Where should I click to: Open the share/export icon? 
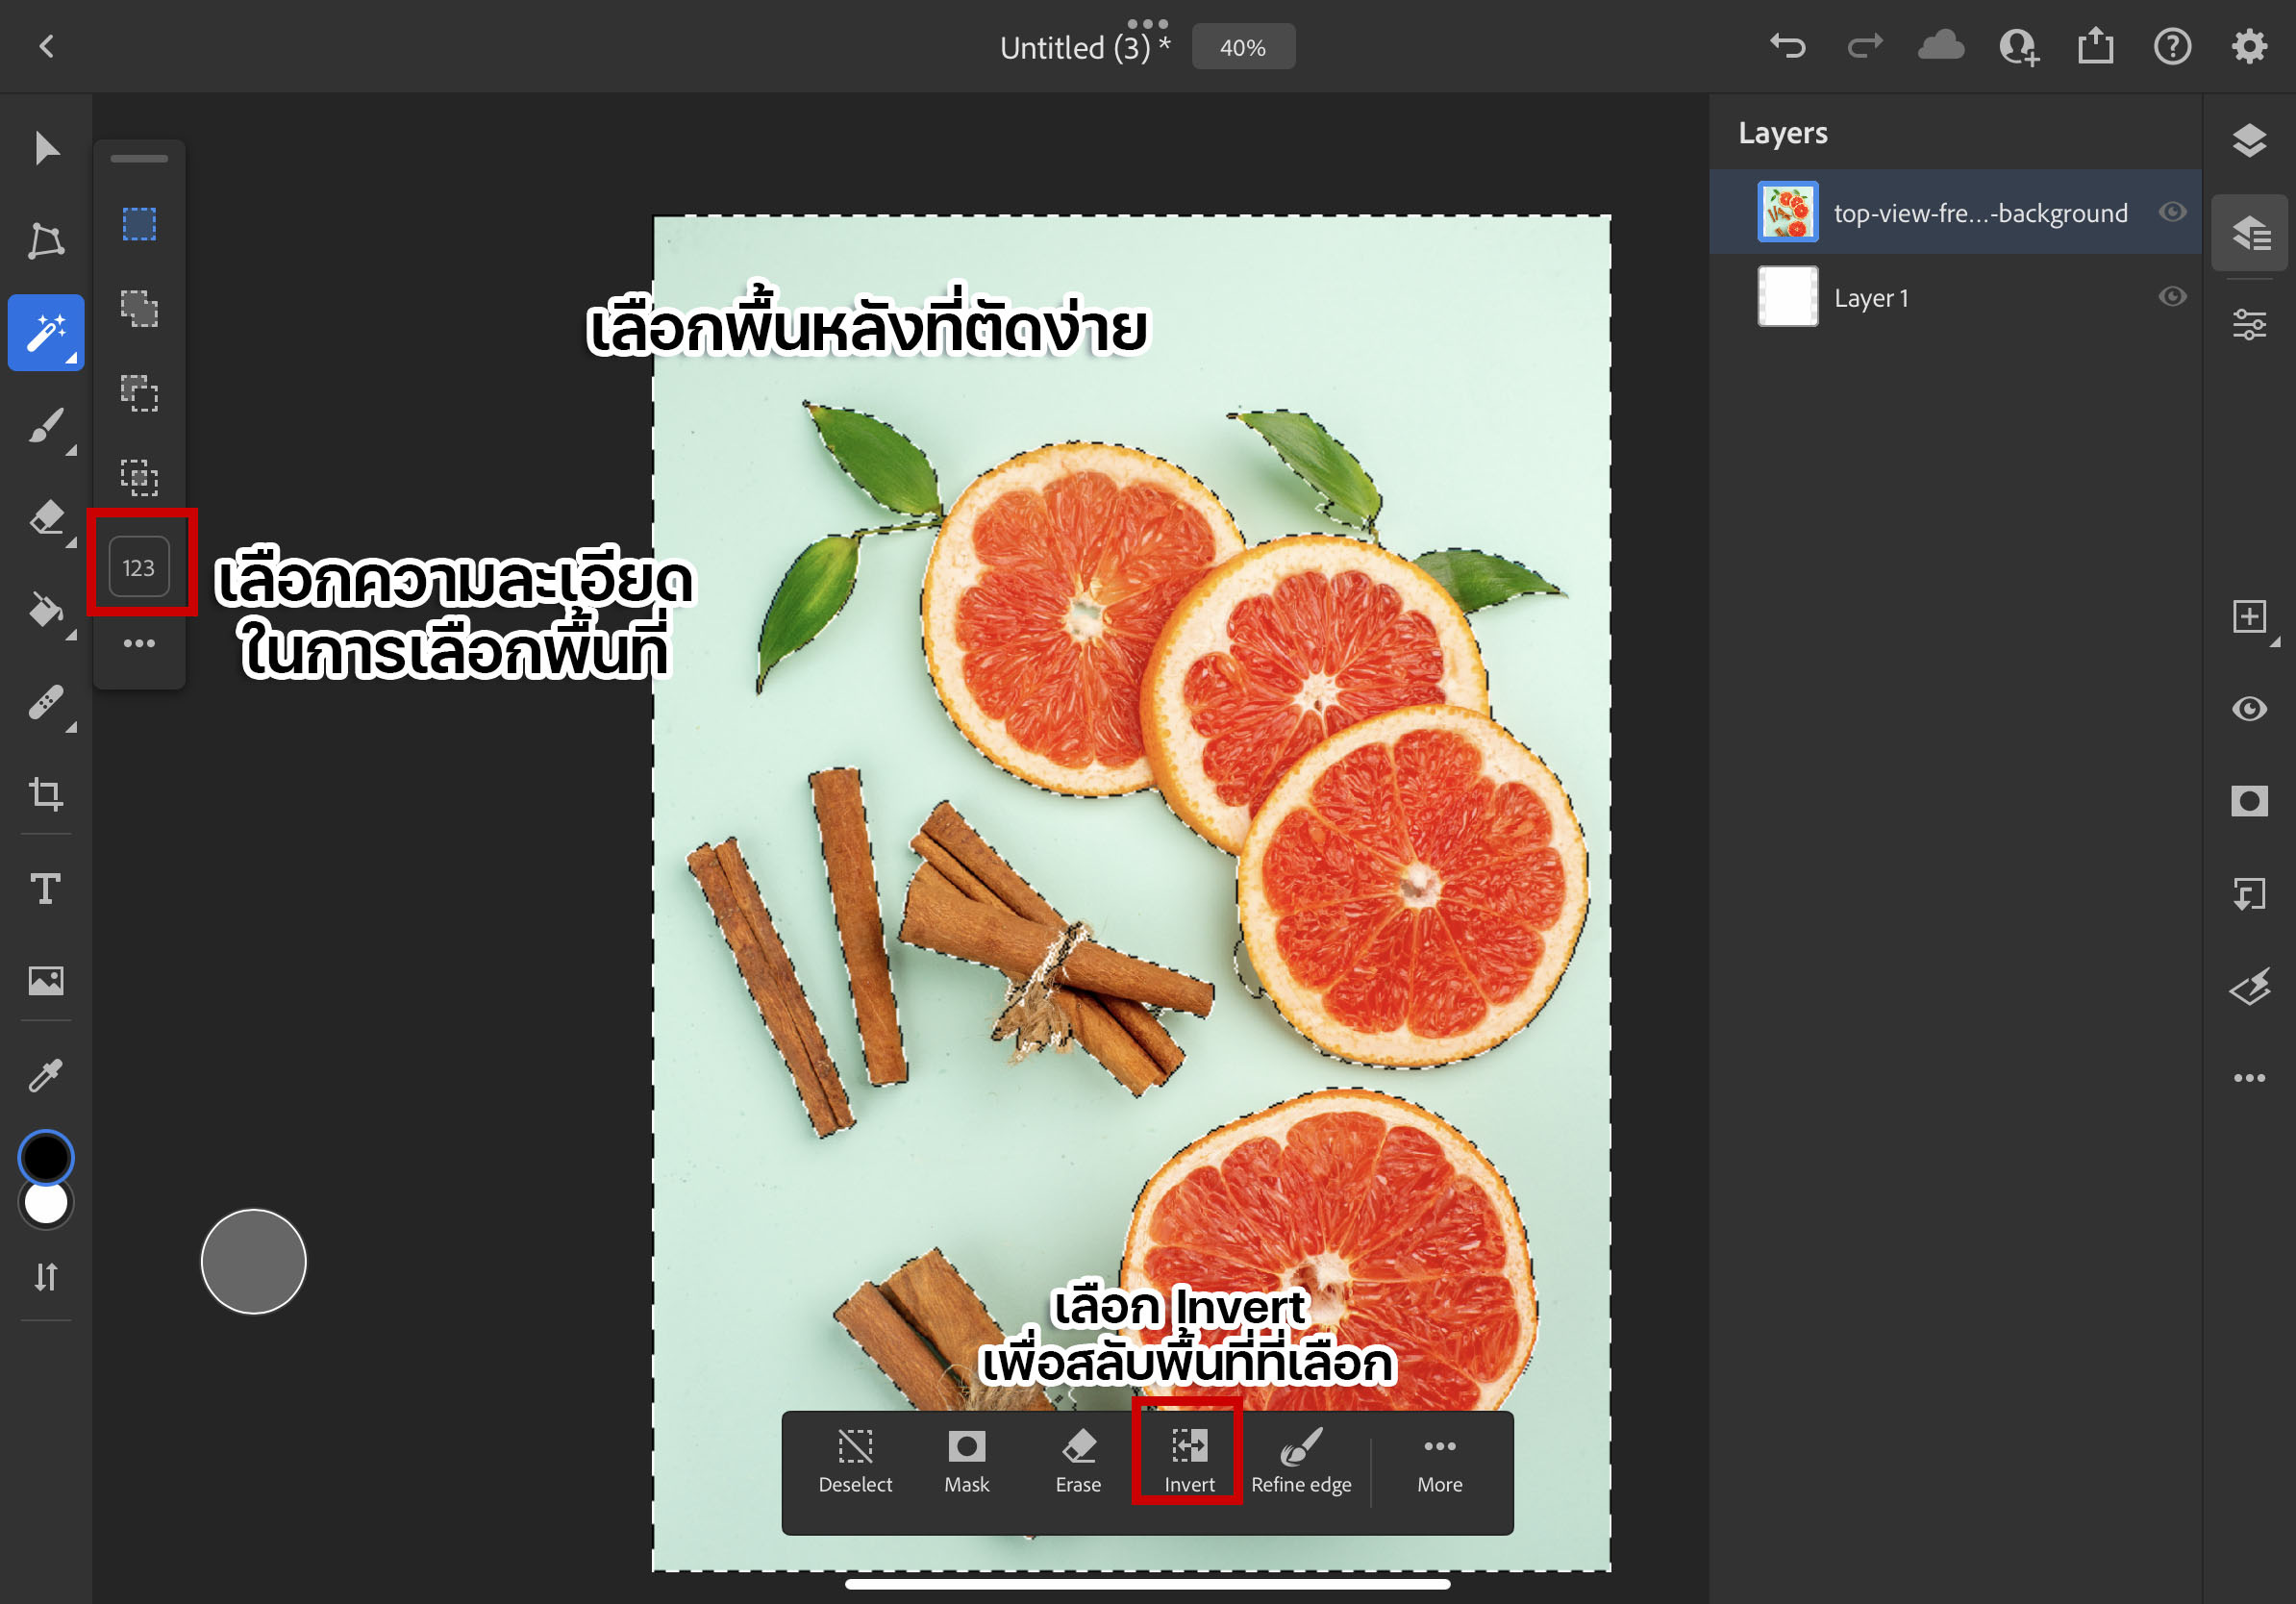coord(2095,46)
